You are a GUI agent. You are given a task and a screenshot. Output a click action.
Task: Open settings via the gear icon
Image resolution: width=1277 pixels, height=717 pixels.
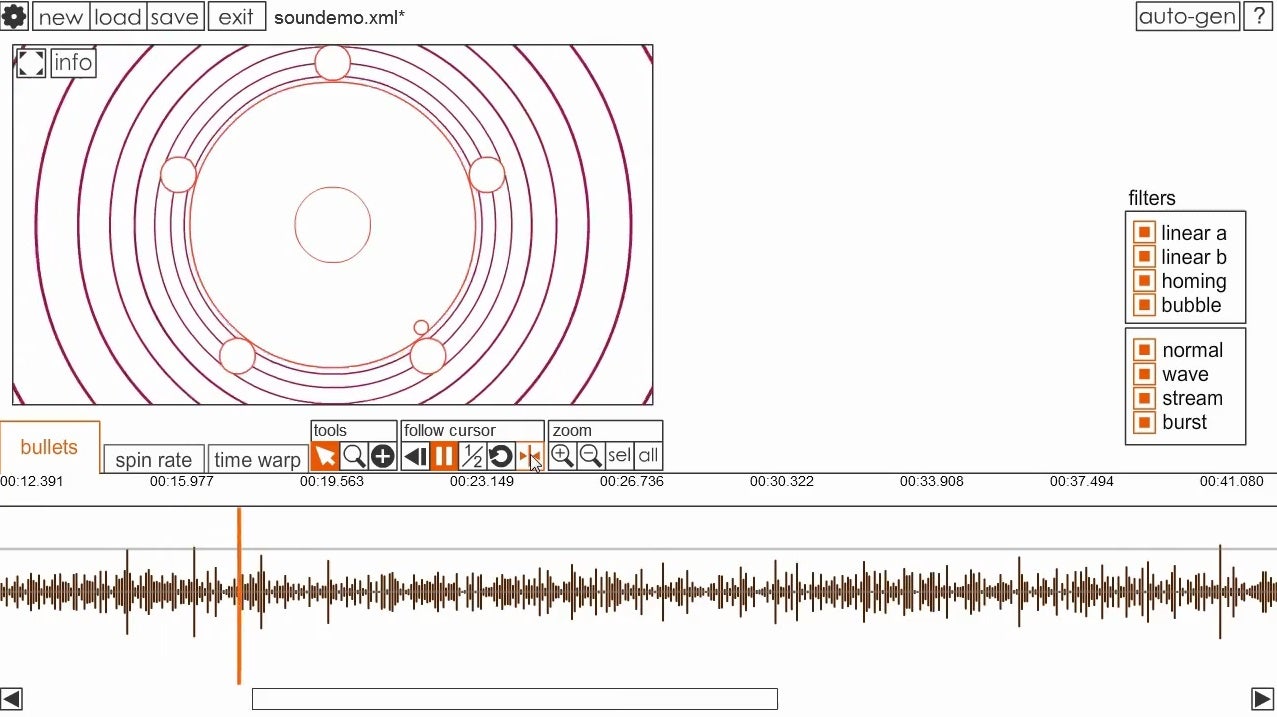14,16
